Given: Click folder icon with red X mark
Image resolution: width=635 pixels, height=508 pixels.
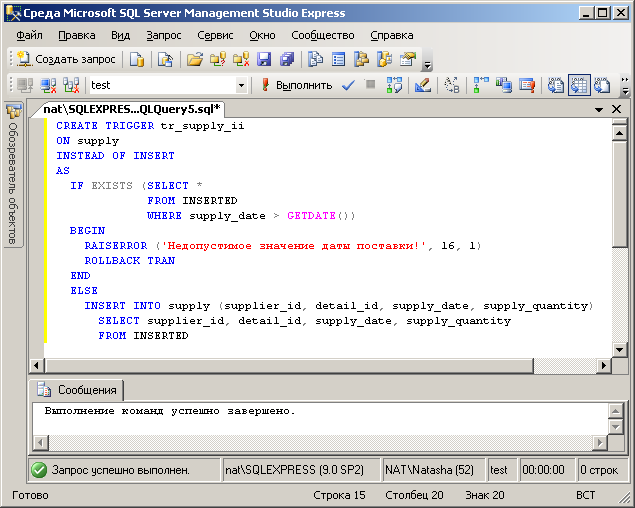Looking at the screenshot, I should (x=241, y=60).
